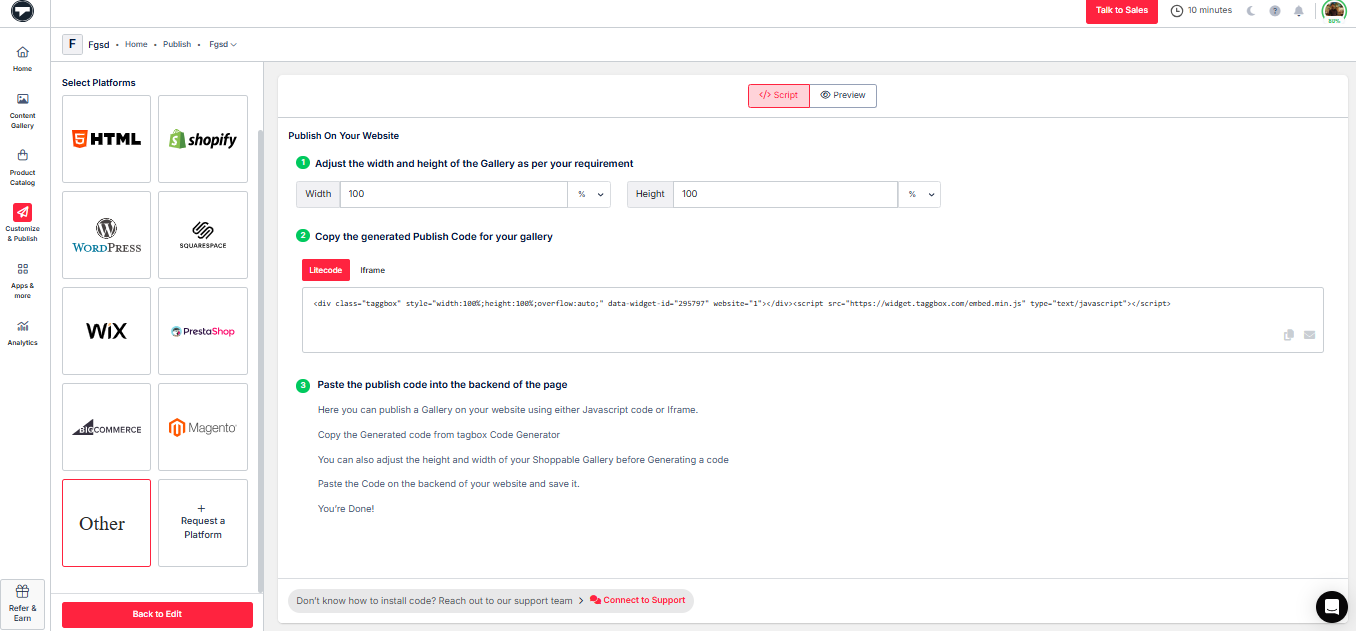Select HTML platform tile
Screen dimensions: 1356x631
107,139
